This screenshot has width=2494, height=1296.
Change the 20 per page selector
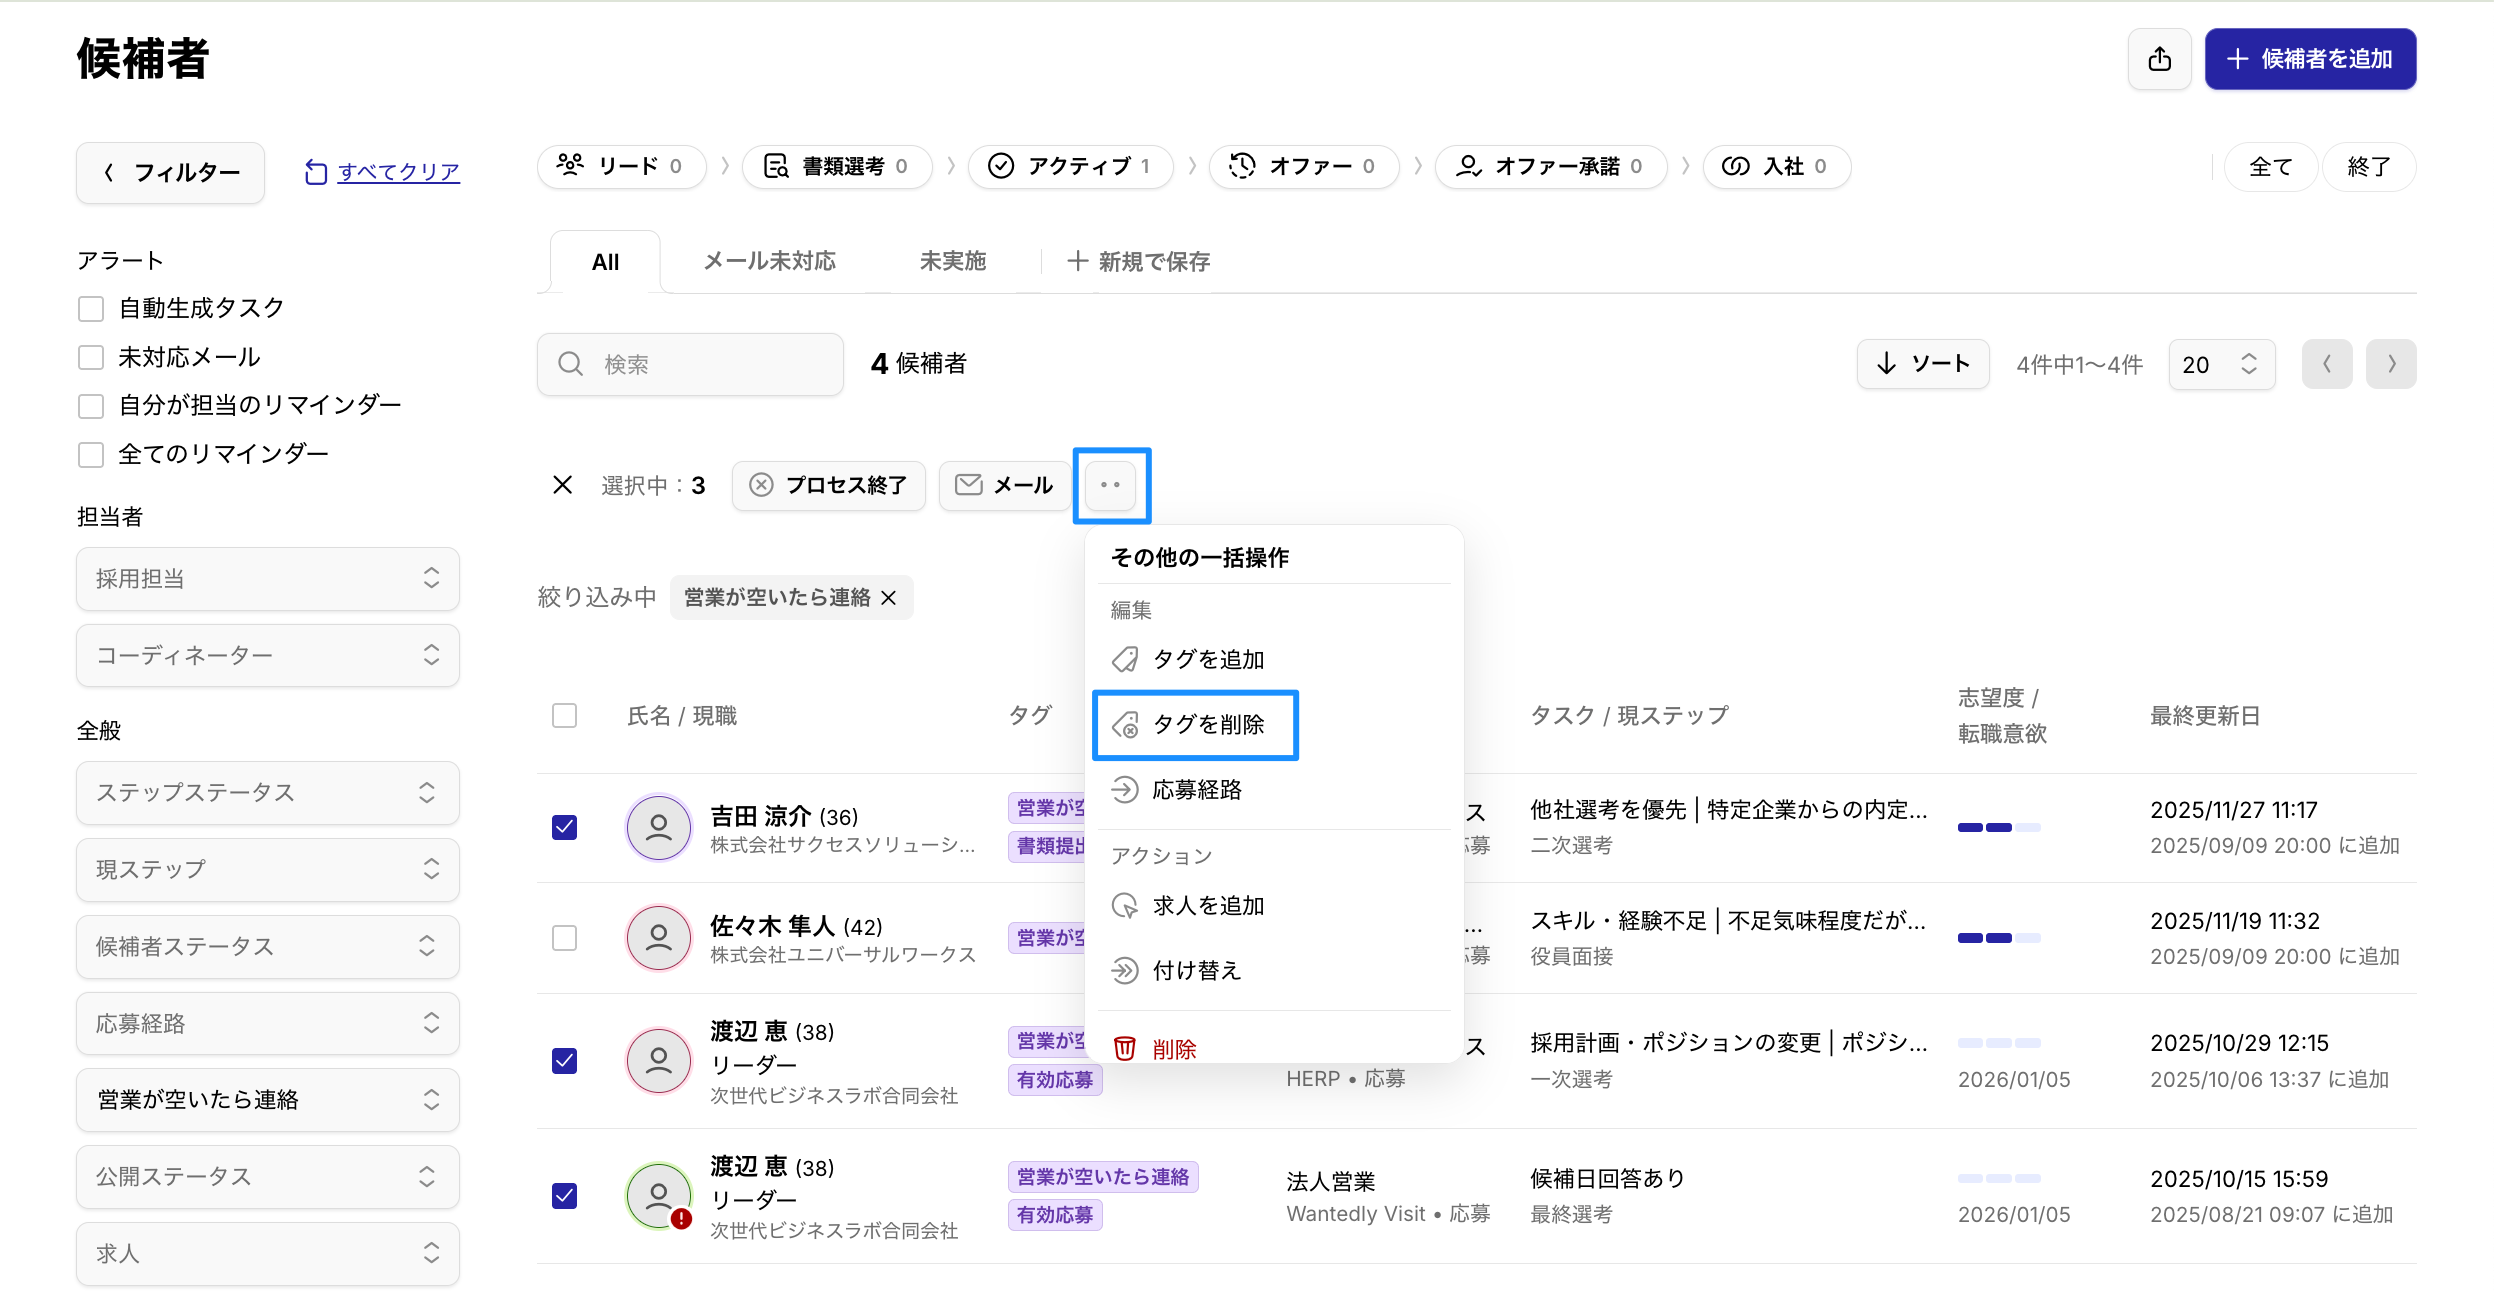click(2220, 364)
